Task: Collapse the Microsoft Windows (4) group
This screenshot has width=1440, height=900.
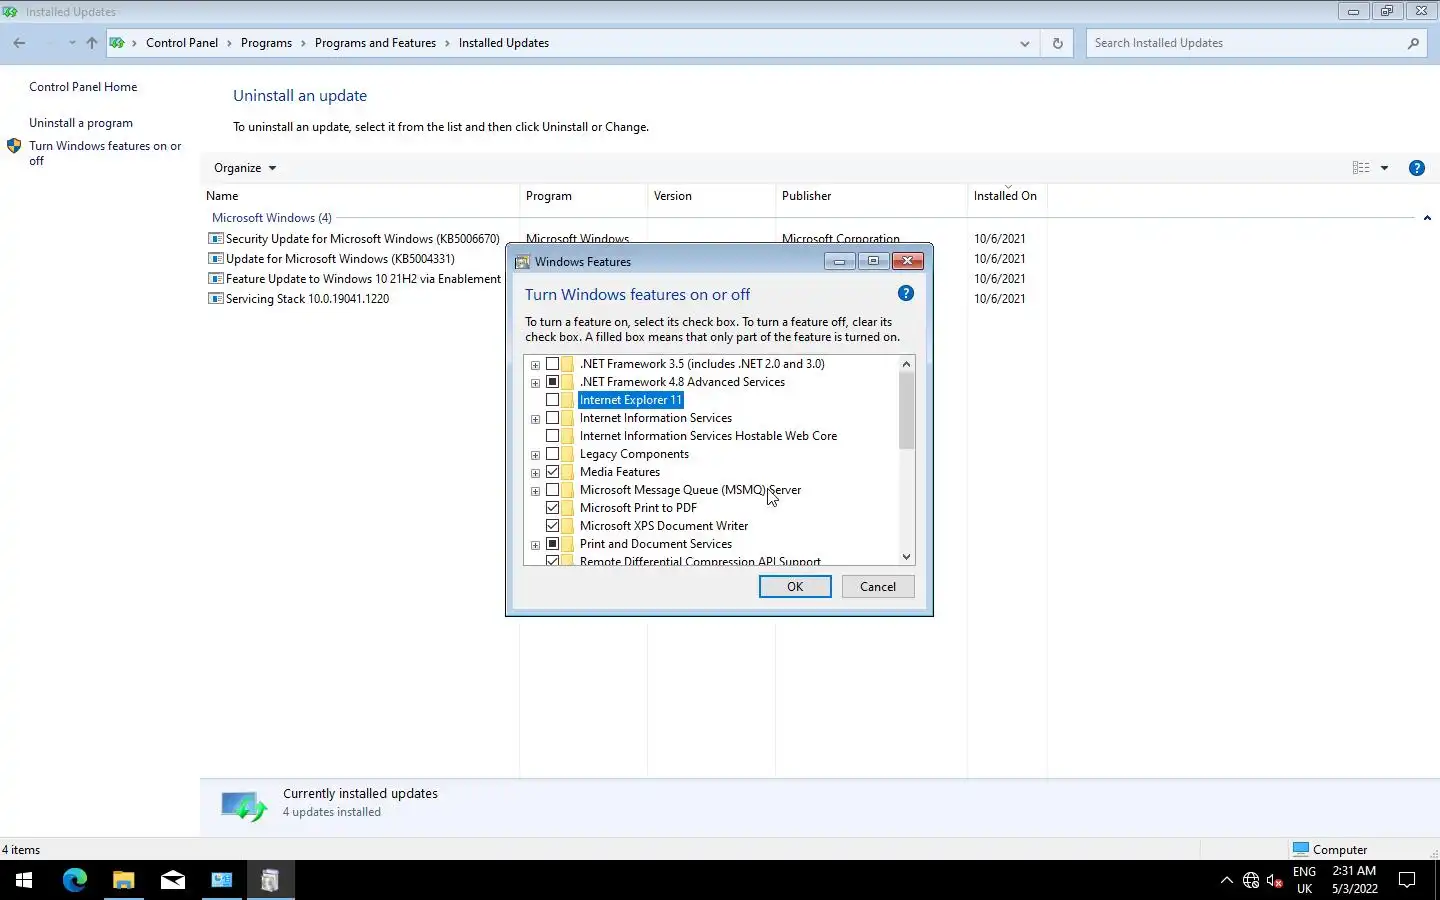Action: tap(1427, 218)
